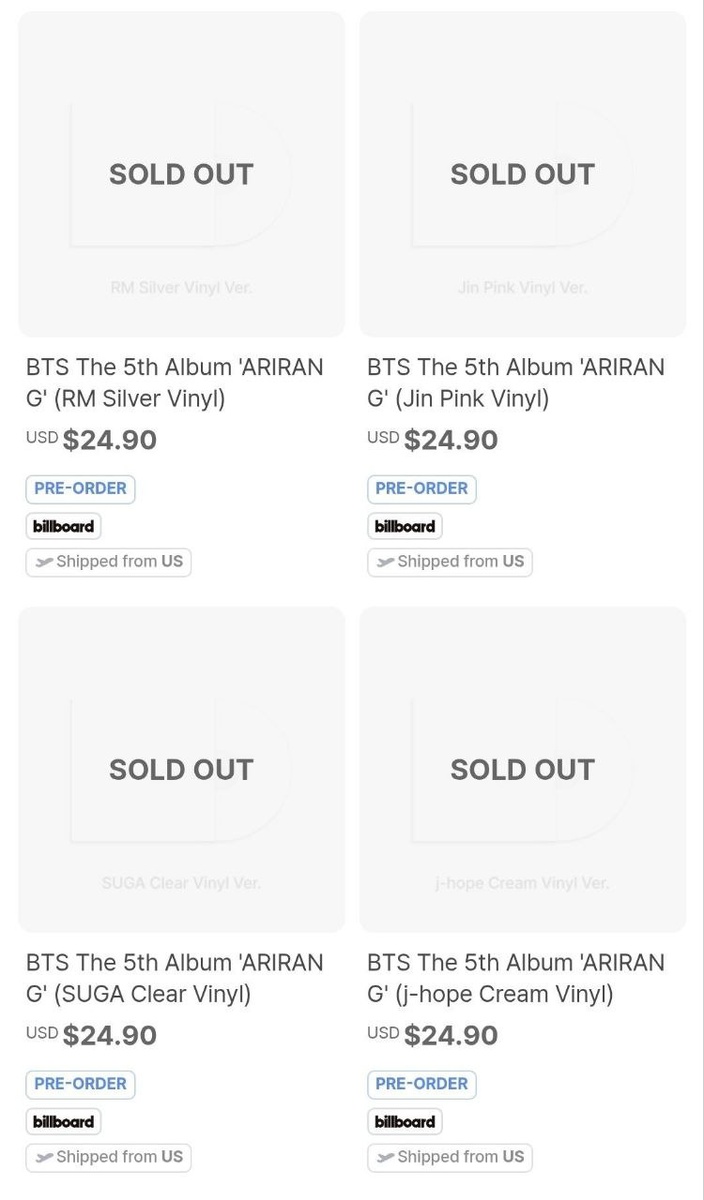The width and height of the screenshot is (704, 1200).
Task: Open the 'ARIRANG' (RM Silver Vinyl) title link
Action: [175, 383]
